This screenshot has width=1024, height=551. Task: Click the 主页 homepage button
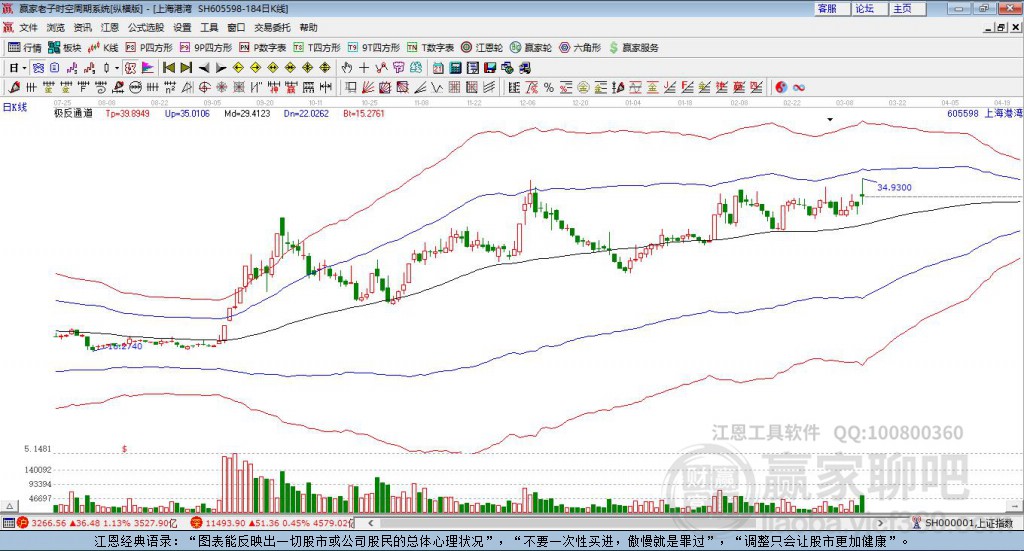coord(907,8)
